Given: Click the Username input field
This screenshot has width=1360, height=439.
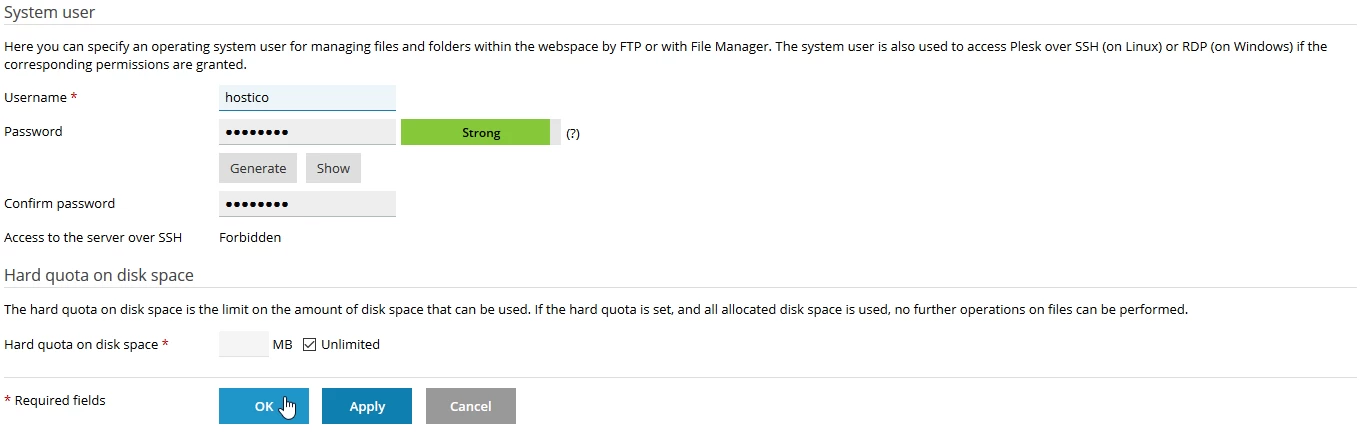Looking at the screenshot, I should coord(307,98).
